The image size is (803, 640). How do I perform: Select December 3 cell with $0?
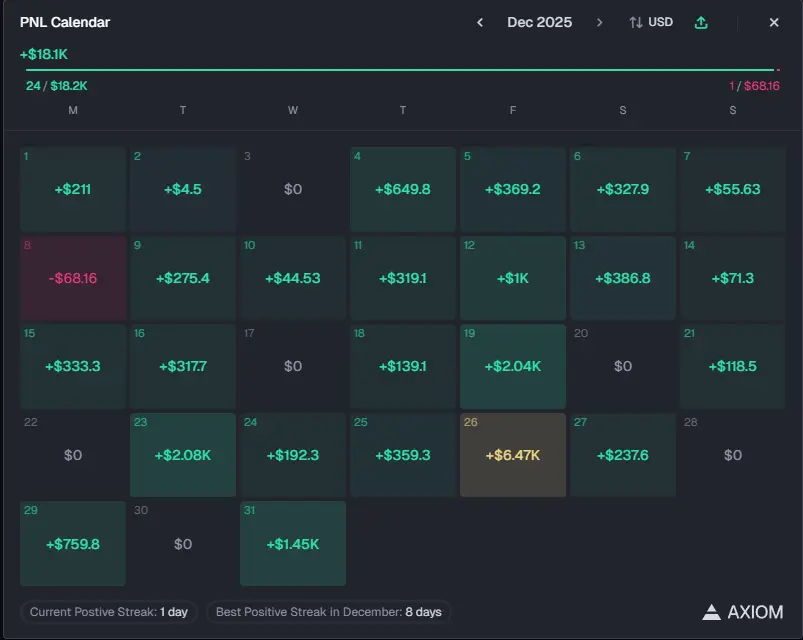coord(293,189)
